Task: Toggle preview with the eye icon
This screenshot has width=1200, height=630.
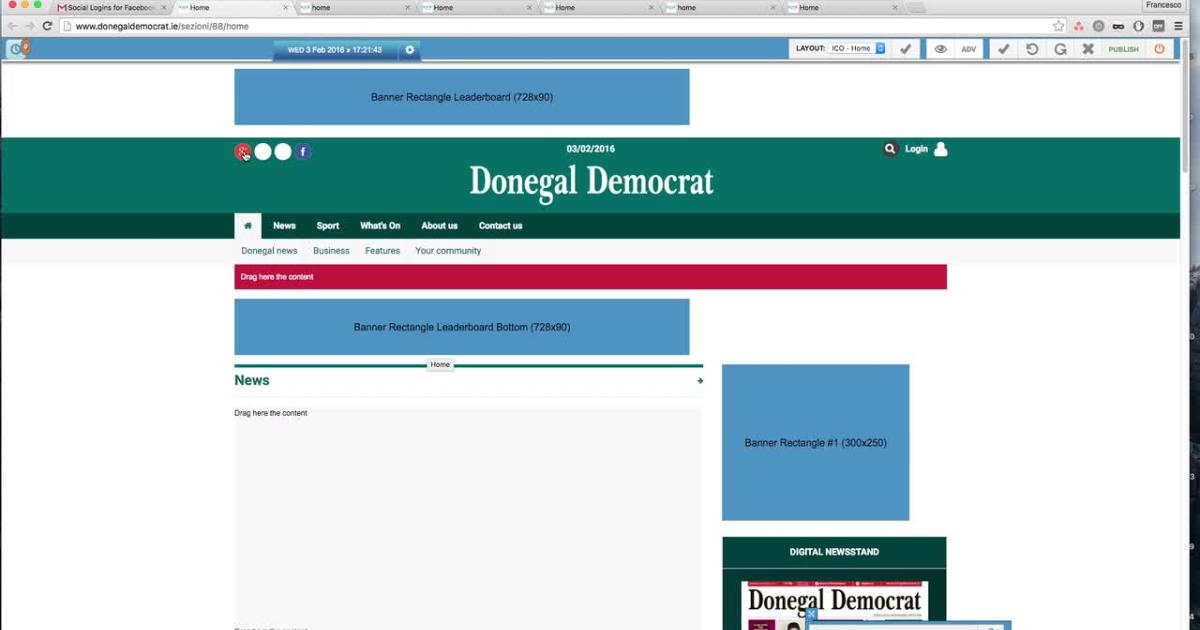Action: pos(940,49)
